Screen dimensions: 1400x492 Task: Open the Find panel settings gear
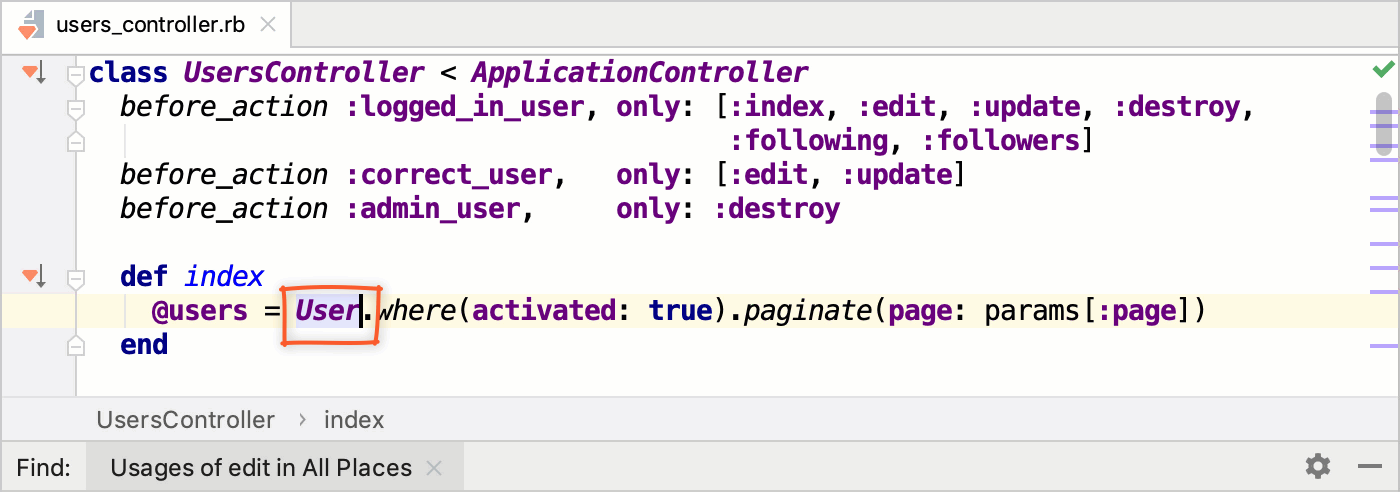tap(1318, 466)
